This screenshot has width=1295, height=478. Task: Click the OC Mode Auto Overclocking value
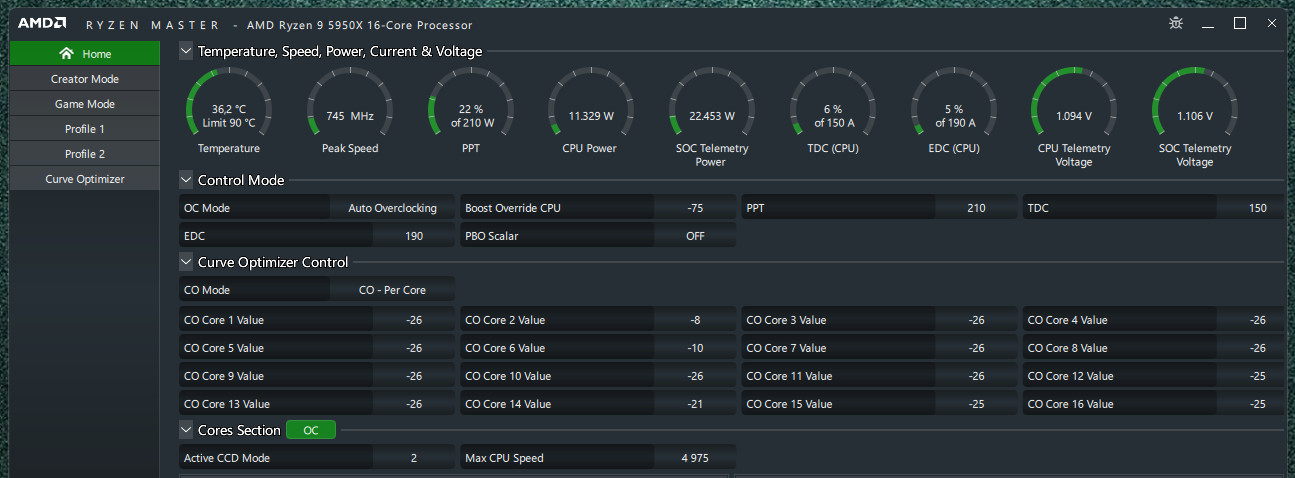click(392, 208)
